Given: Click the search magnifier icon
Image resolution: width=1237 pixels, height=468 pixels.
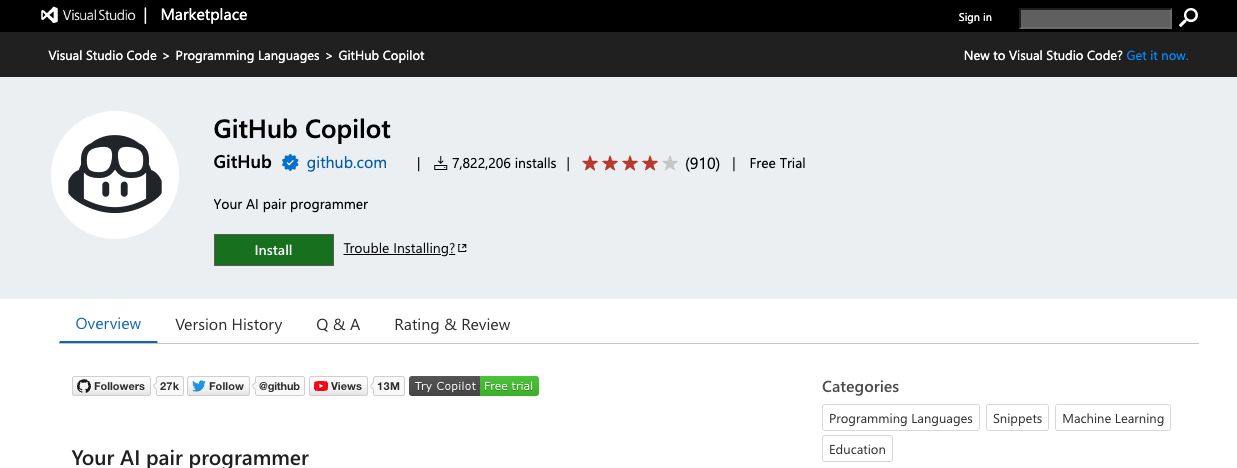Looking at the screenshot, I should tap(1188, 17).
